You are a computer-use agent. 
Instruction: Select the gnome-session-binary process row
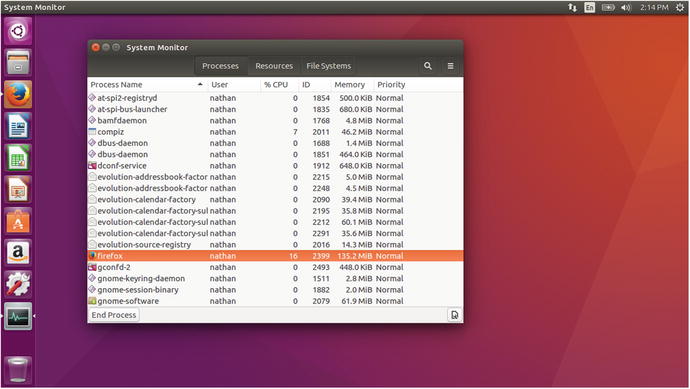[x=275, y=290]
